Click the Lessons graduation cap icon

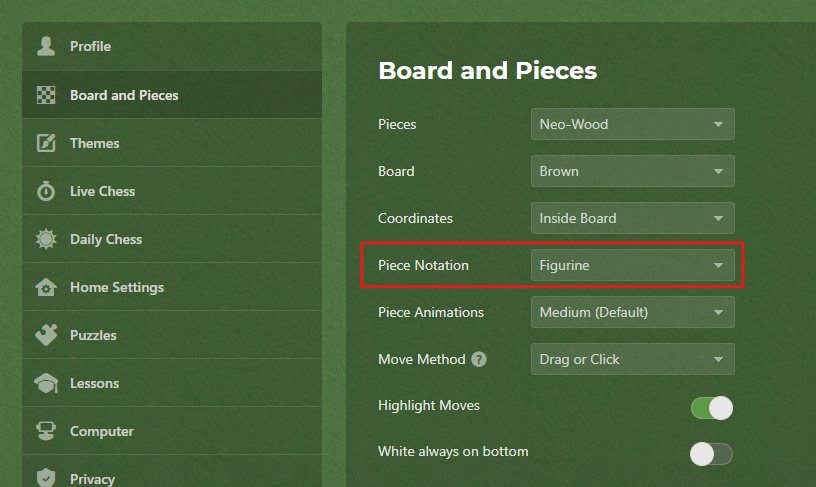point(46,383)
